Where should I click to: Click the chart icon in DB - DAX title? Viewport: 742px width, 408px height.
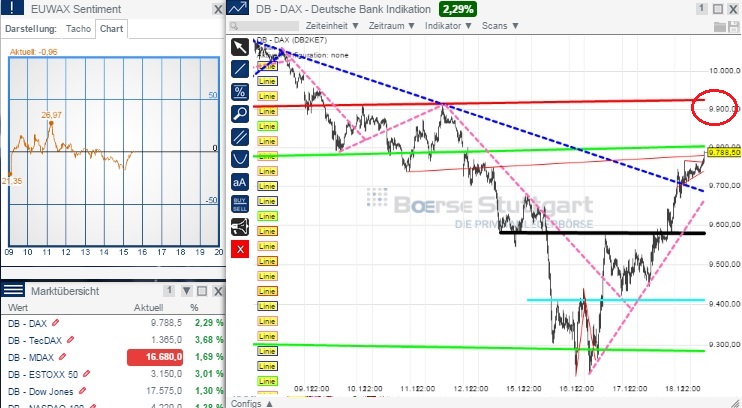pyautogui.click(x=238, y=8)
